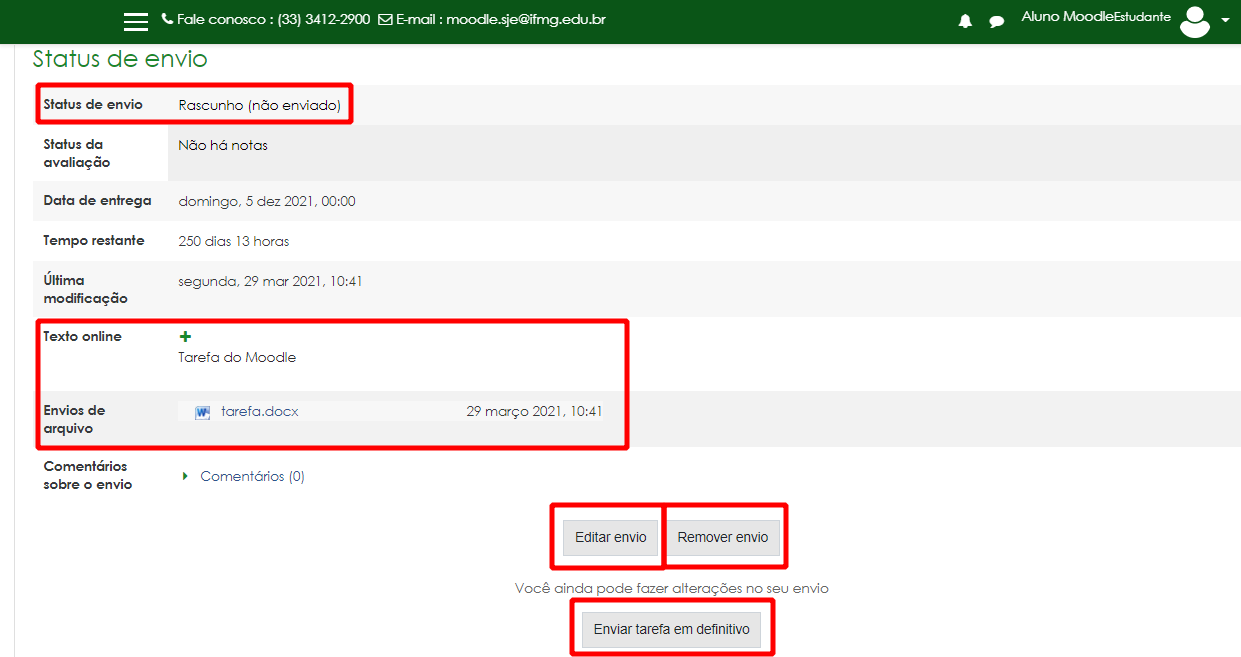Open the Comentários (0) link
The height and width of the screenshot is (657, 1241).
click(x=252, y=476)
